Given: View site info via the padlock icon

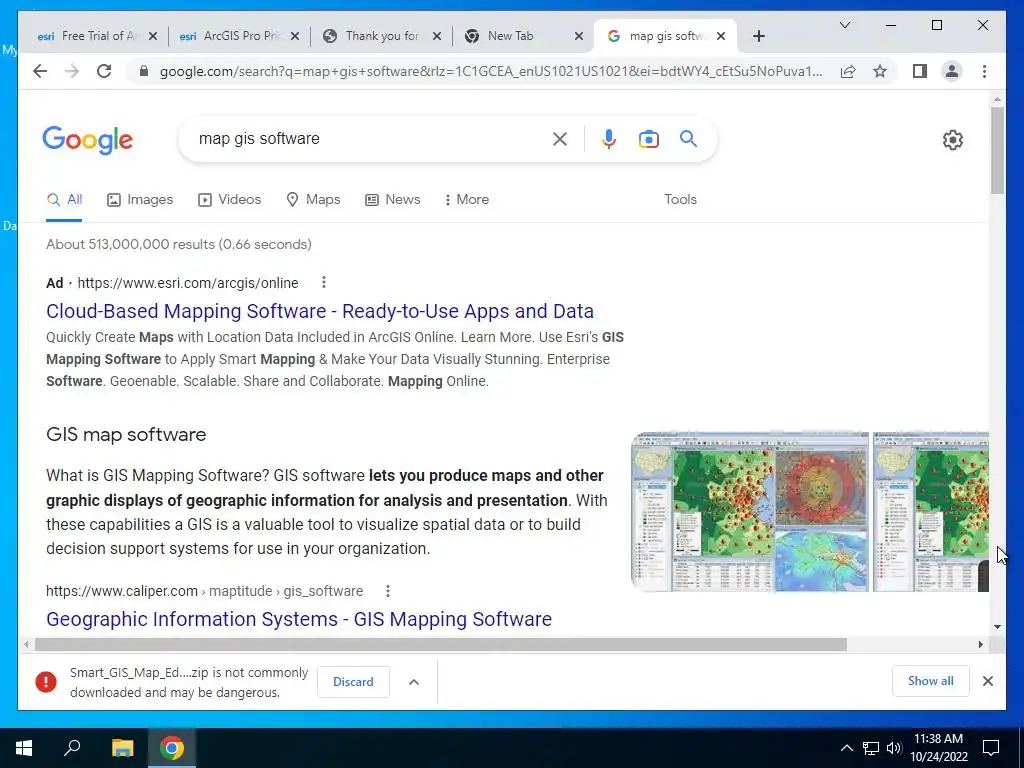Looking at the screenshot, I should (x=144, y=71).
